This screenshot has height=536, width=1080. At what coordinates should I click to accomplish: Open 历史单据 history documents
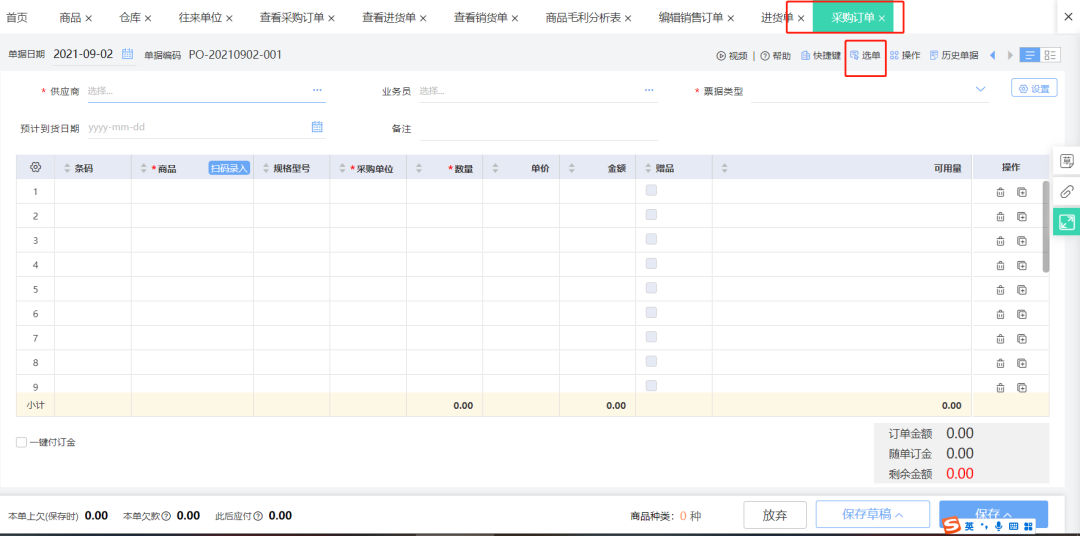[x=954, y=56]
